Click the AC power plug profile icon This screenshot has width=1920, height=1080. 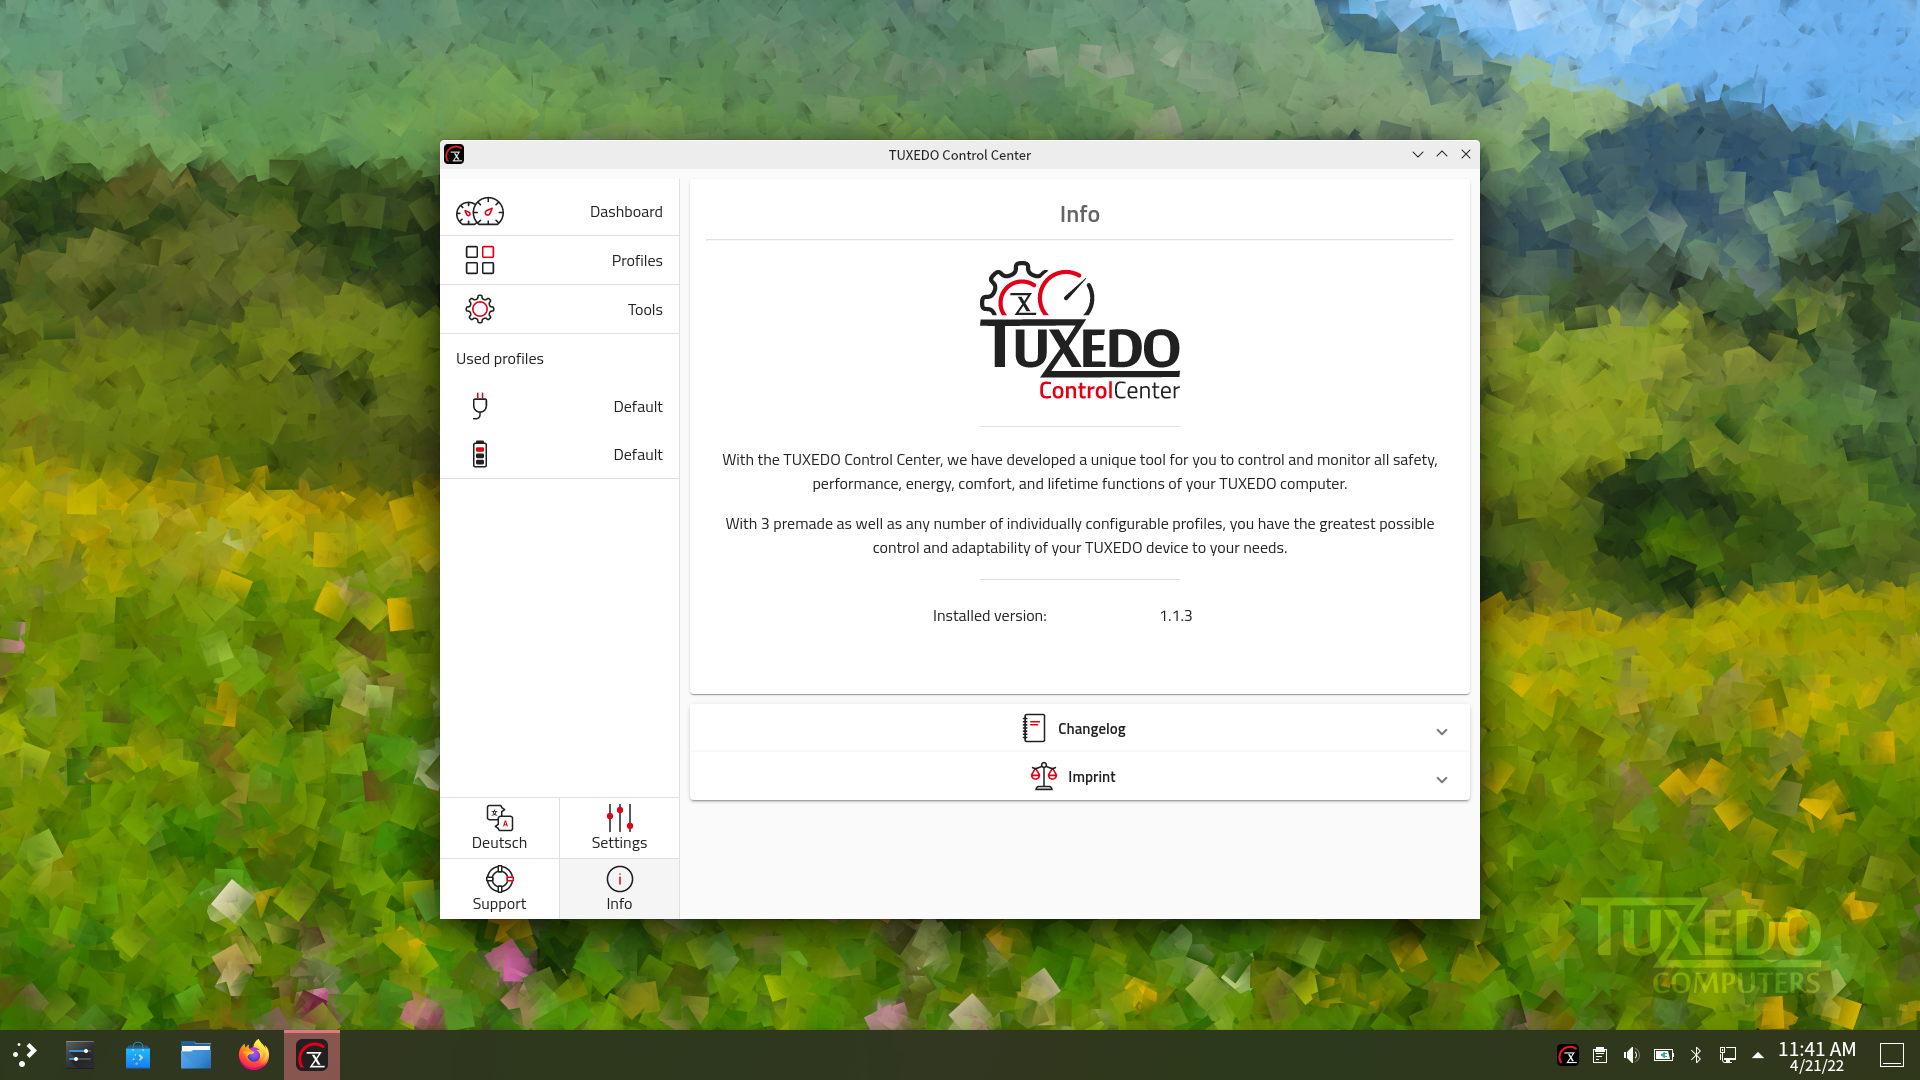click(x=480, y=406)
